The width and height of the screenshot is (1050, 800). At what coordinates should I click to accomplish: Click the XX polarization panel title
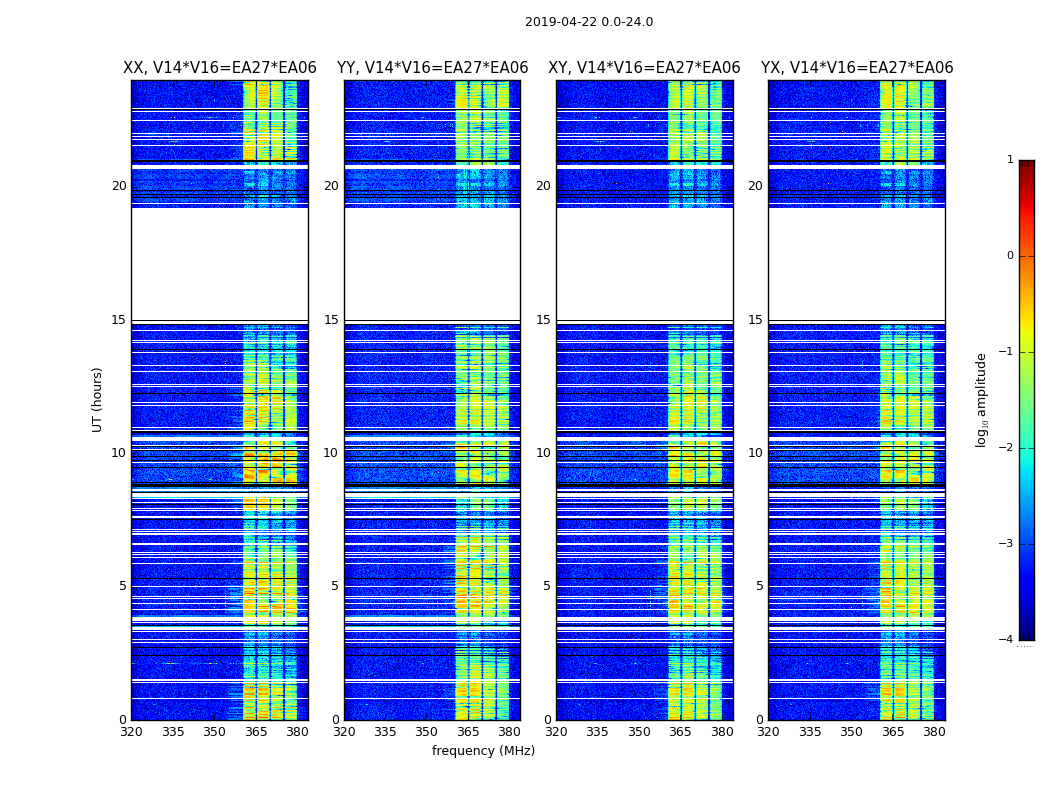click(x=220, y=68)
